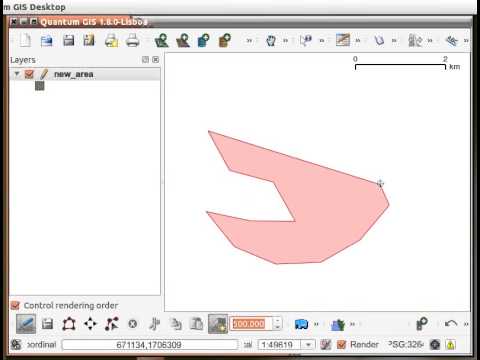This screenshot has height=360, width=480.
Task: Click the stop map rendering icon
Action: [326, 344]
